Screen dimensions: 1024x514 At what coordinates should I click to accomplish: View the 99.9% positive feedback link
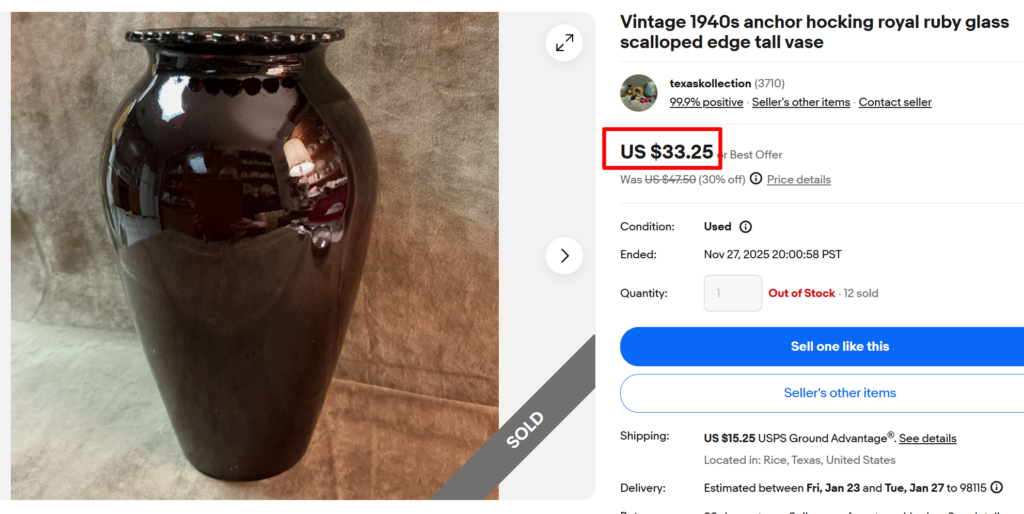point(706,102)
